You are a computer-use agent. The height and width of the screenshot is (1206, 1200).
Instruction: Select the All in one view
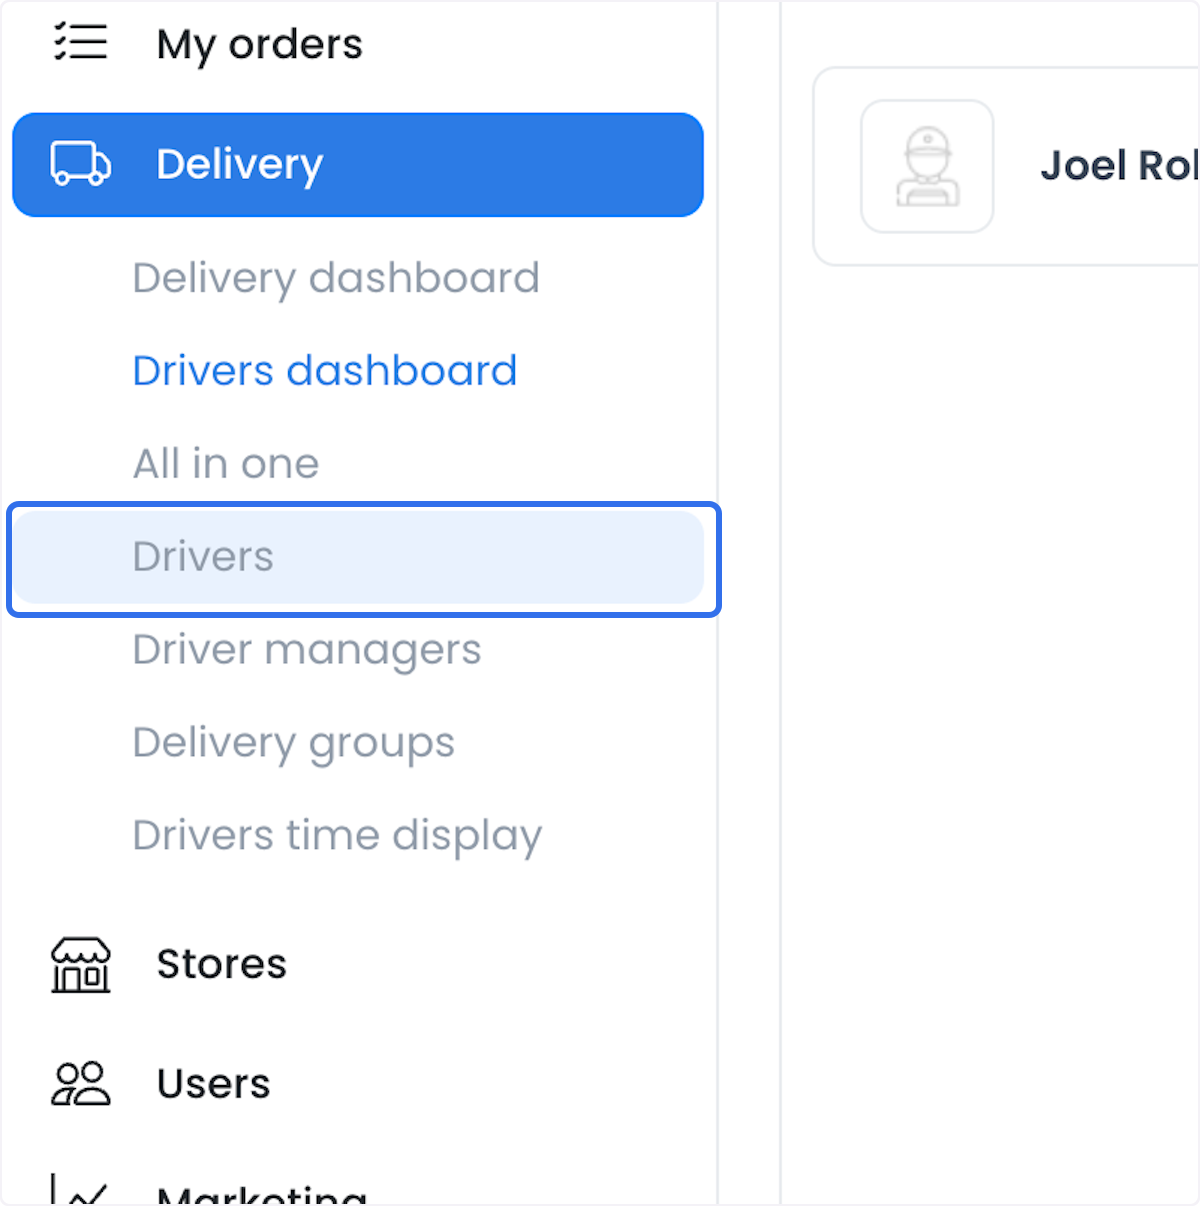pyautogui.click(x=226, y=464)
